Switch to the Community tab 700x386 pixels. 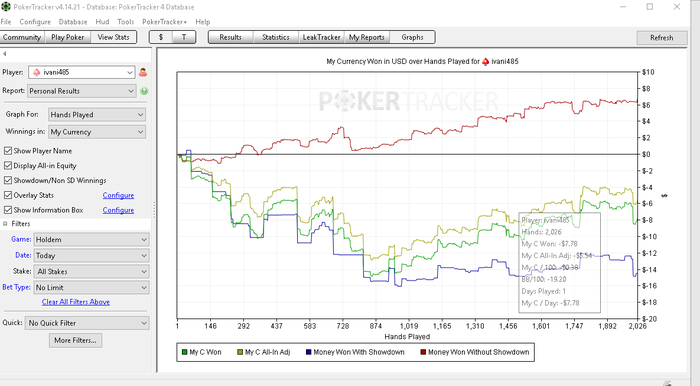(22, 37)
